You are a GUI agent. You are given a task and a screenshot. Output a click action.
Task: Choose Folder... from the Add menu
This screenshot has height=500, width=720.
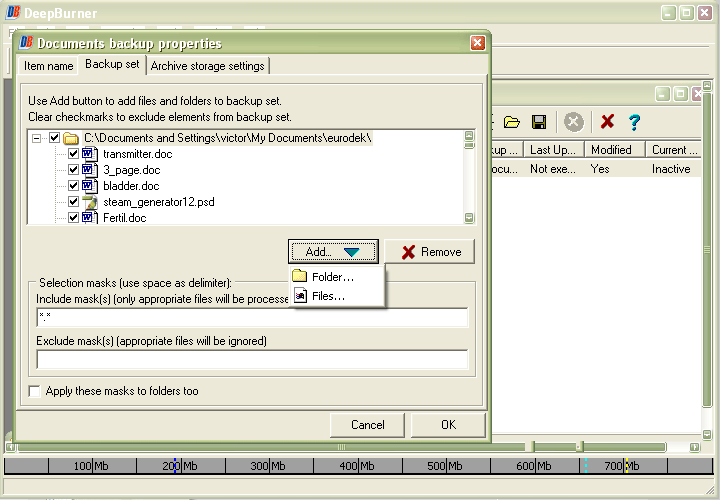point(337,277)
